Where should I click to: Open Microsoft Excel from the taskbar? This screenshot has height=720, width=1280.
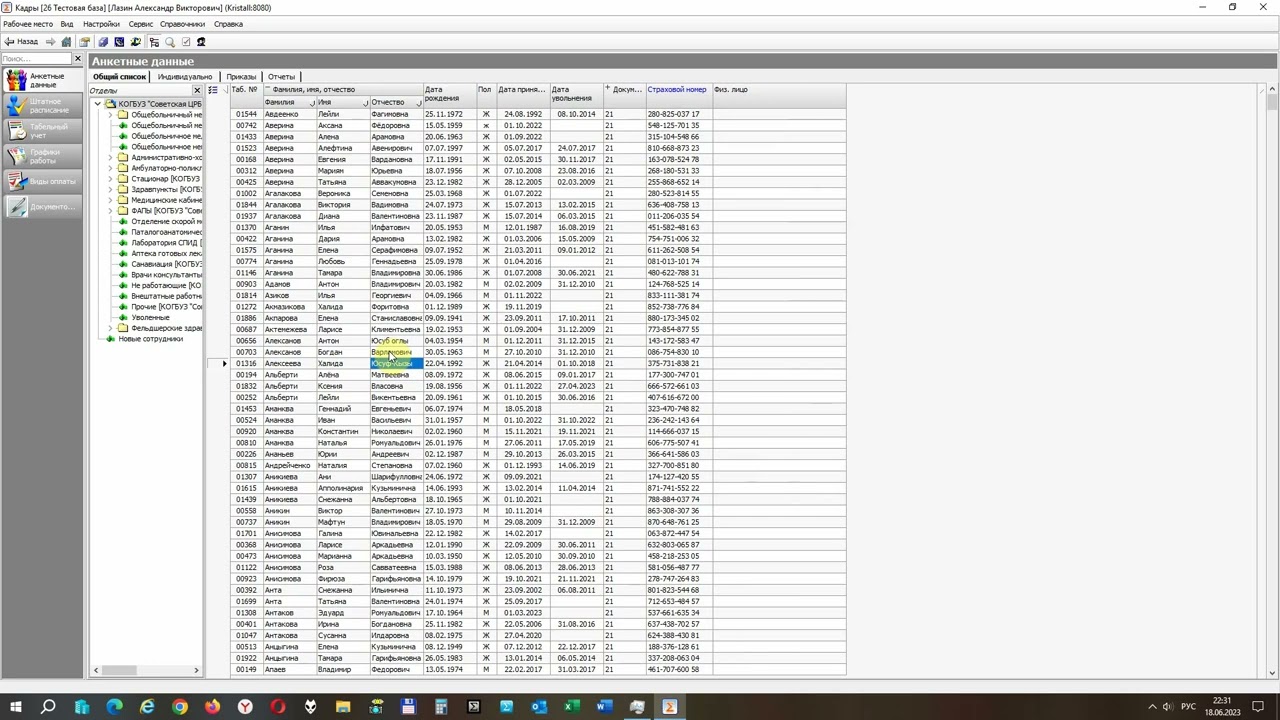(x=571, y=707)
